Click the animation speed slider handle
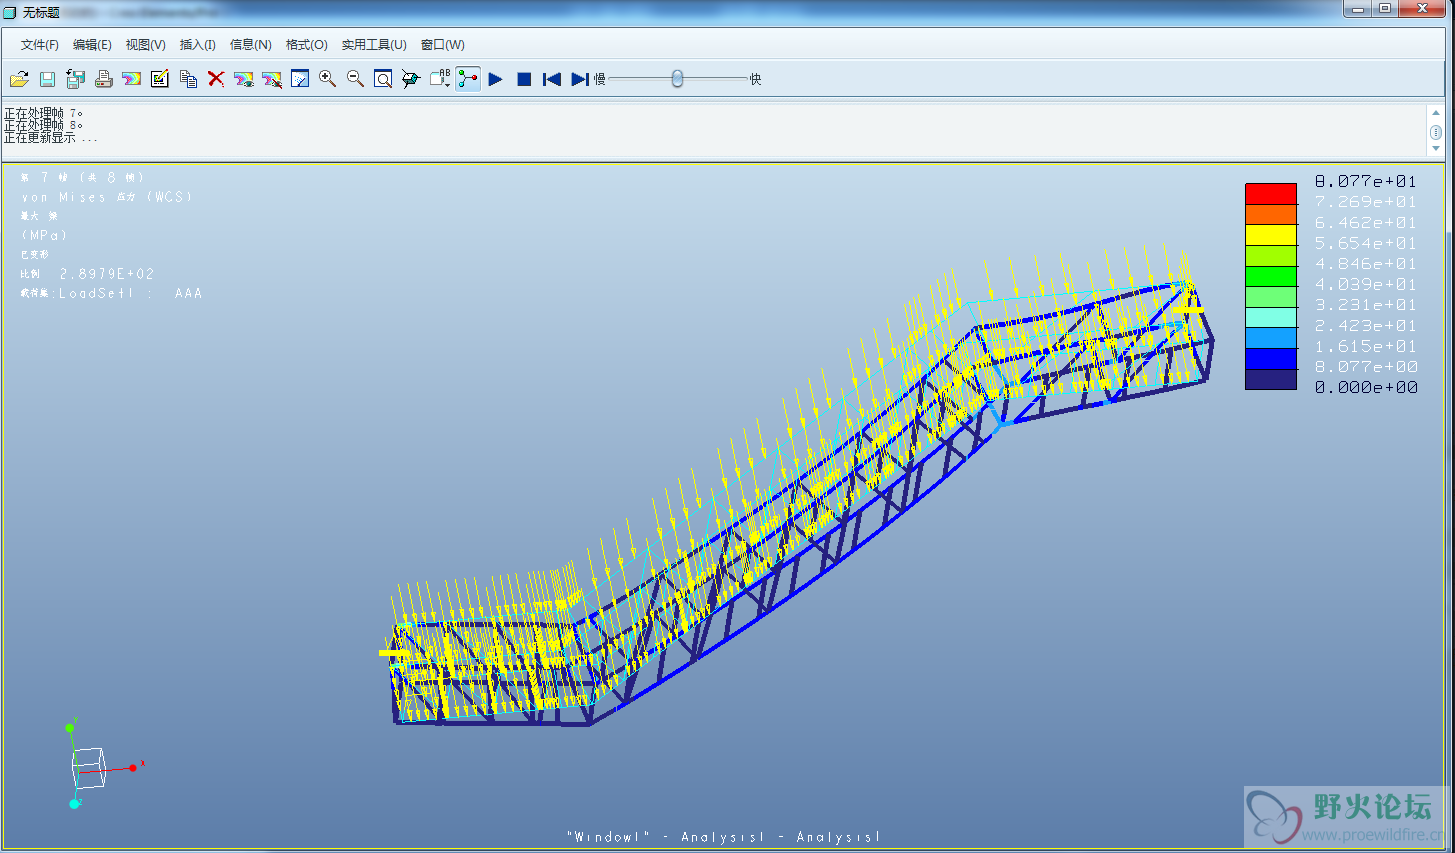The width and height of the screenshot is (1455, 853). click(677, 78)
